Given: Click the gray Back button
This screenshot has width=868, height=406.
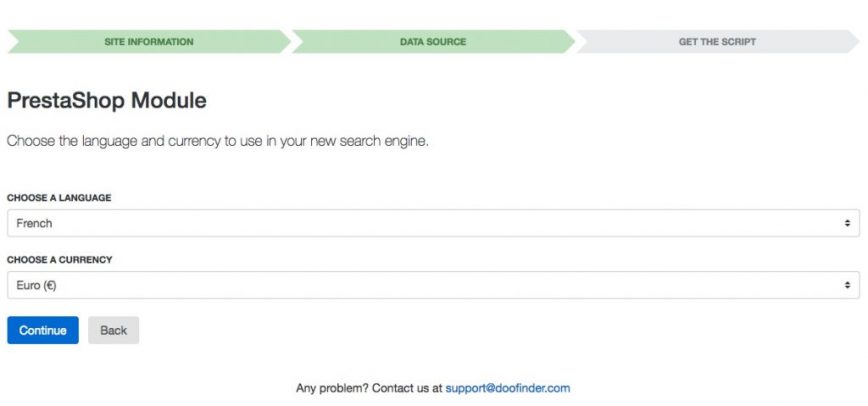Looking at the screenshot, I should coord(113,330).
